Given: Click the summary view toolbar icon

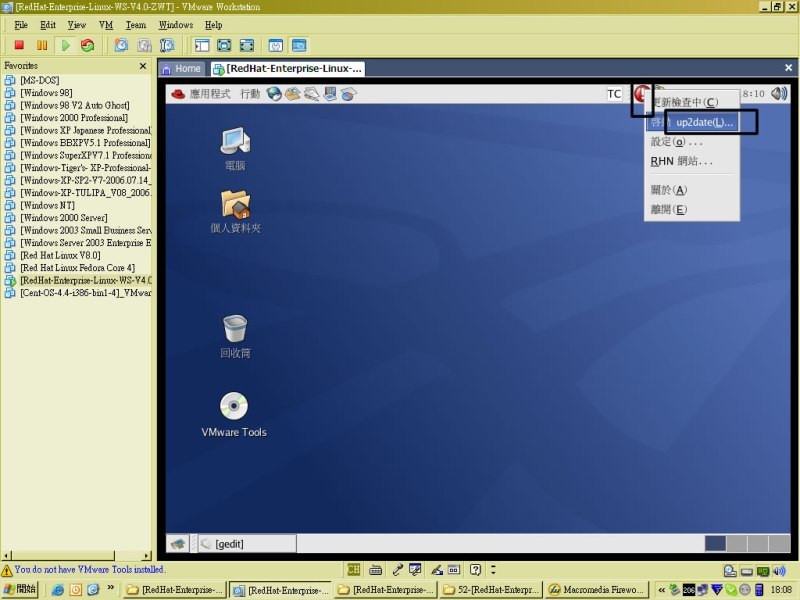Looking at the screenshot, I should tap(276, 45).
